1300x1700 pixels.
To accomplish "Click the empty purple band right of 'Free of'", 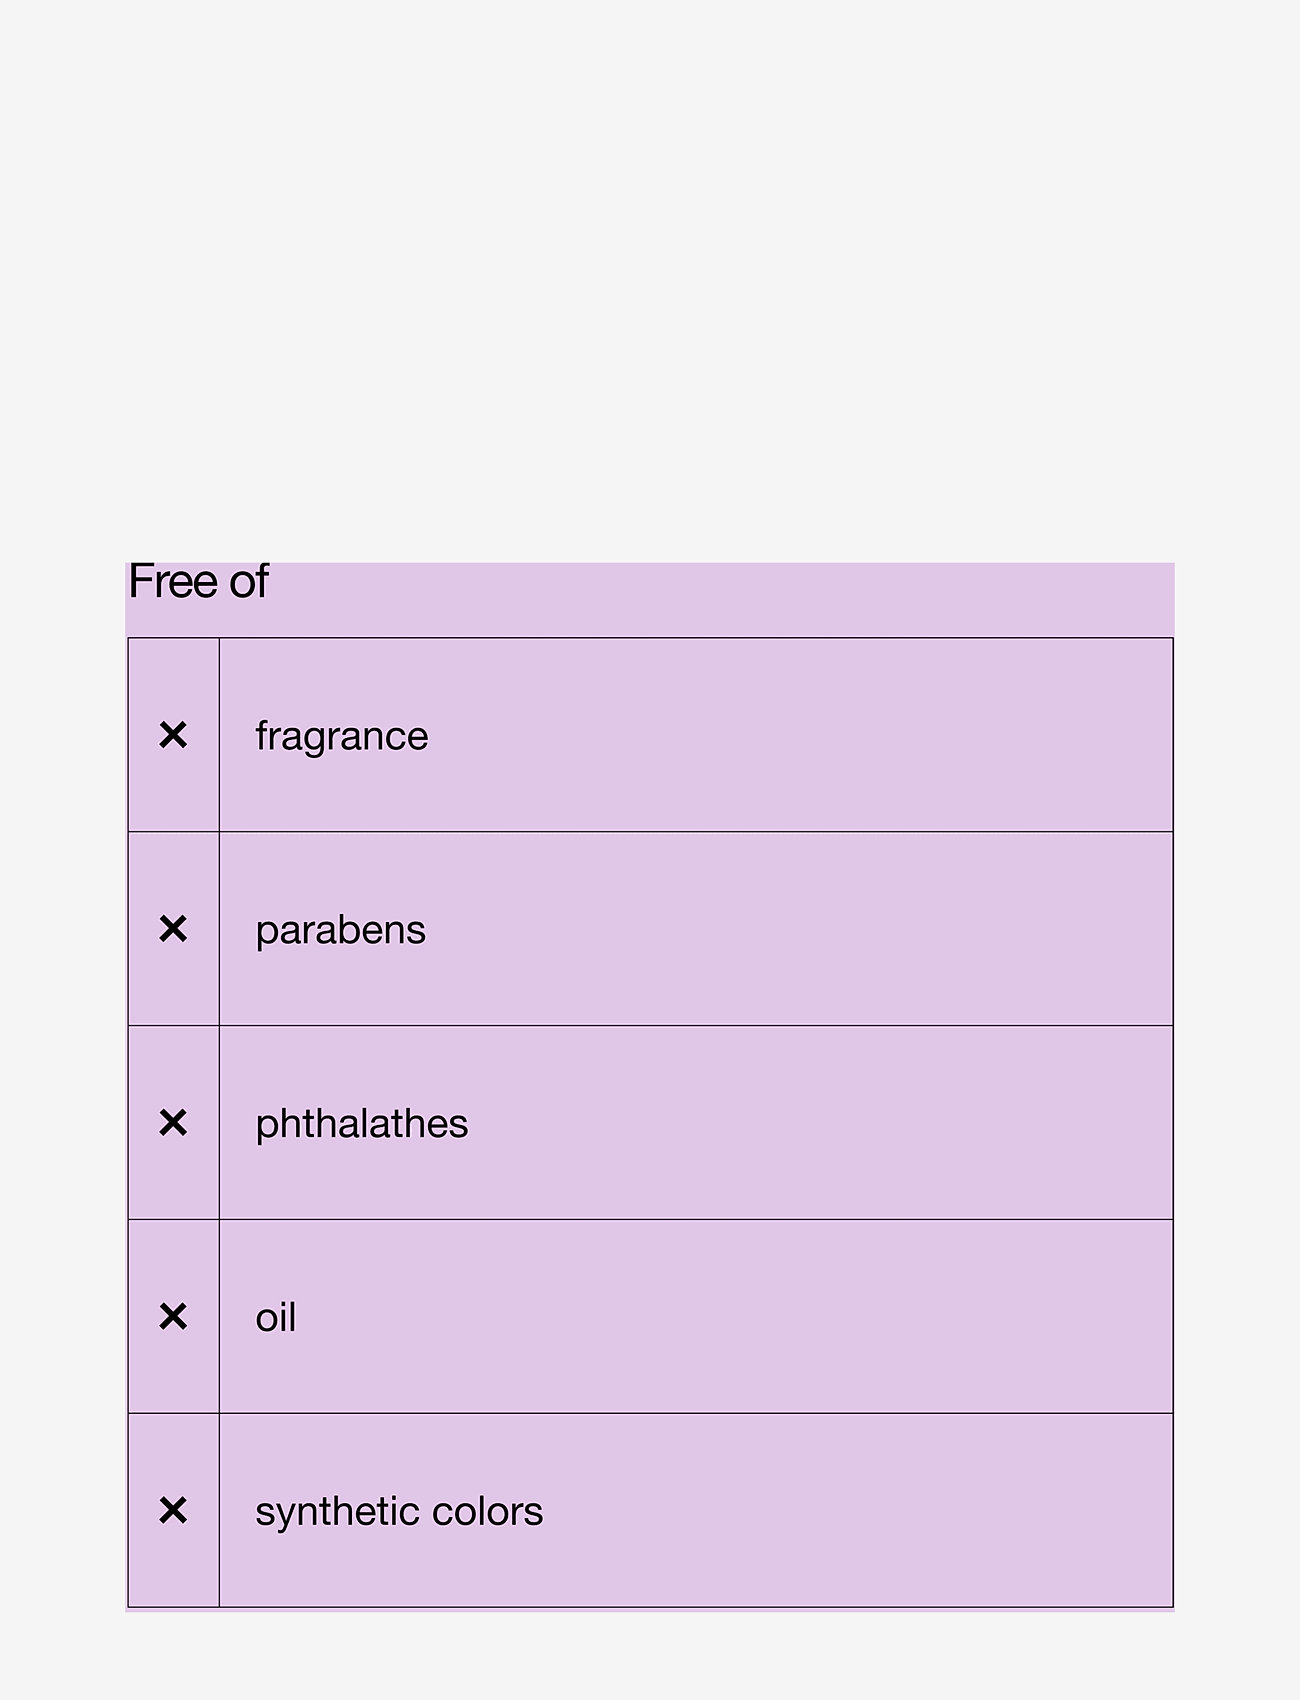I will click(720, 598).
